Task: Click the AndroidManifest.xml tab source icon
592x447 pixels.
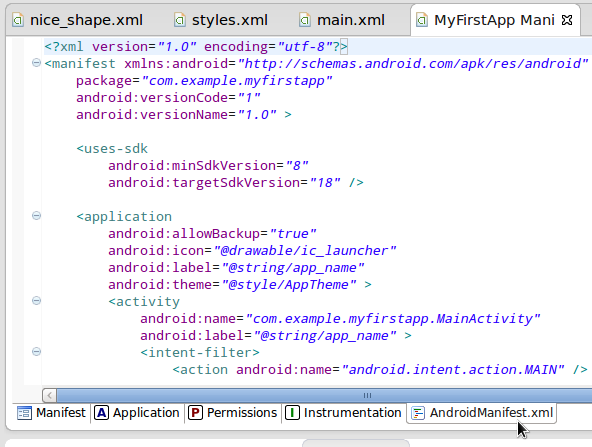Action: [418, 413]
